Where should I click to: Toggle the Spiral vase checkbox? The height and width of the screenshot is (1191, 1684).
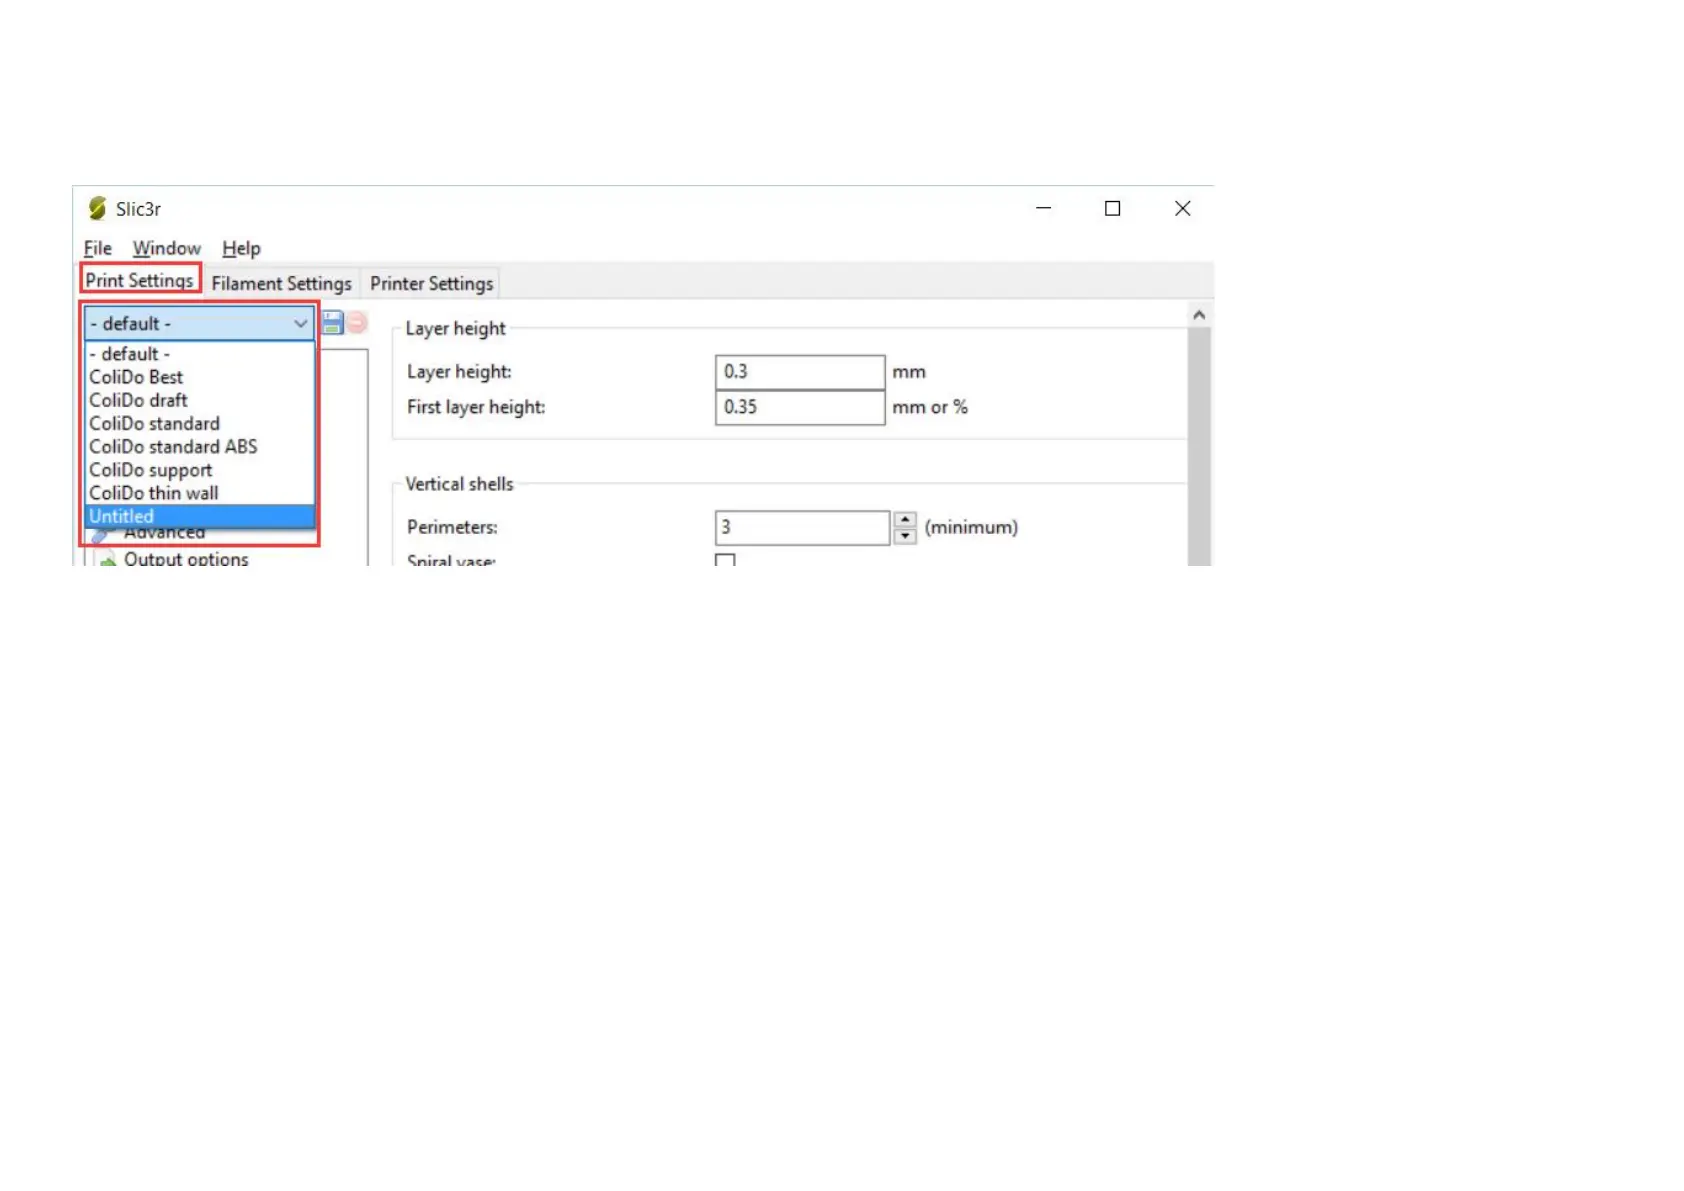(x=725, y=560)
